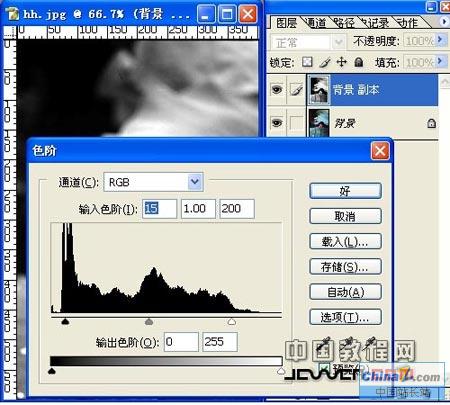This screenshot has height=405, width=450.
Task: Hide the 背景 副本 layer with its eye icon
Action: (x=277, y=89)
